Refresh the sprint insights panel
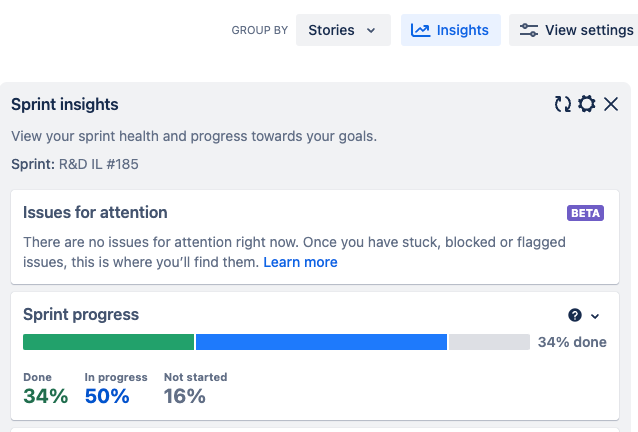638x432 pixels. (x=563, y=104)
